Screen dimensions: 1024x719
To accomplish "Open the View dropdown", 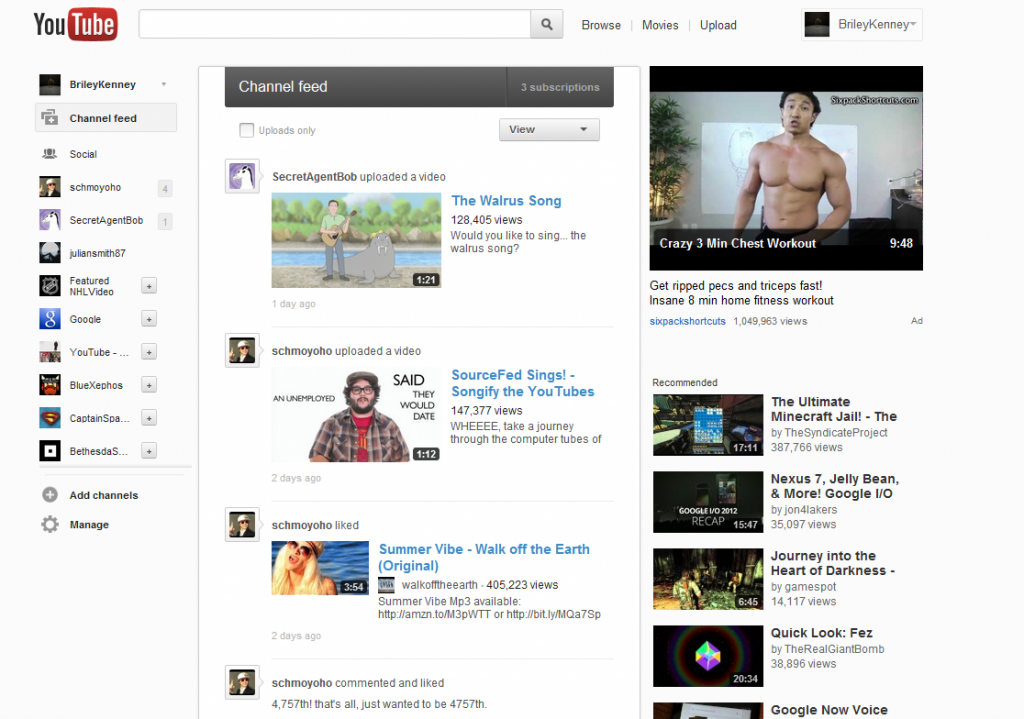I will [x=549, y=130].
